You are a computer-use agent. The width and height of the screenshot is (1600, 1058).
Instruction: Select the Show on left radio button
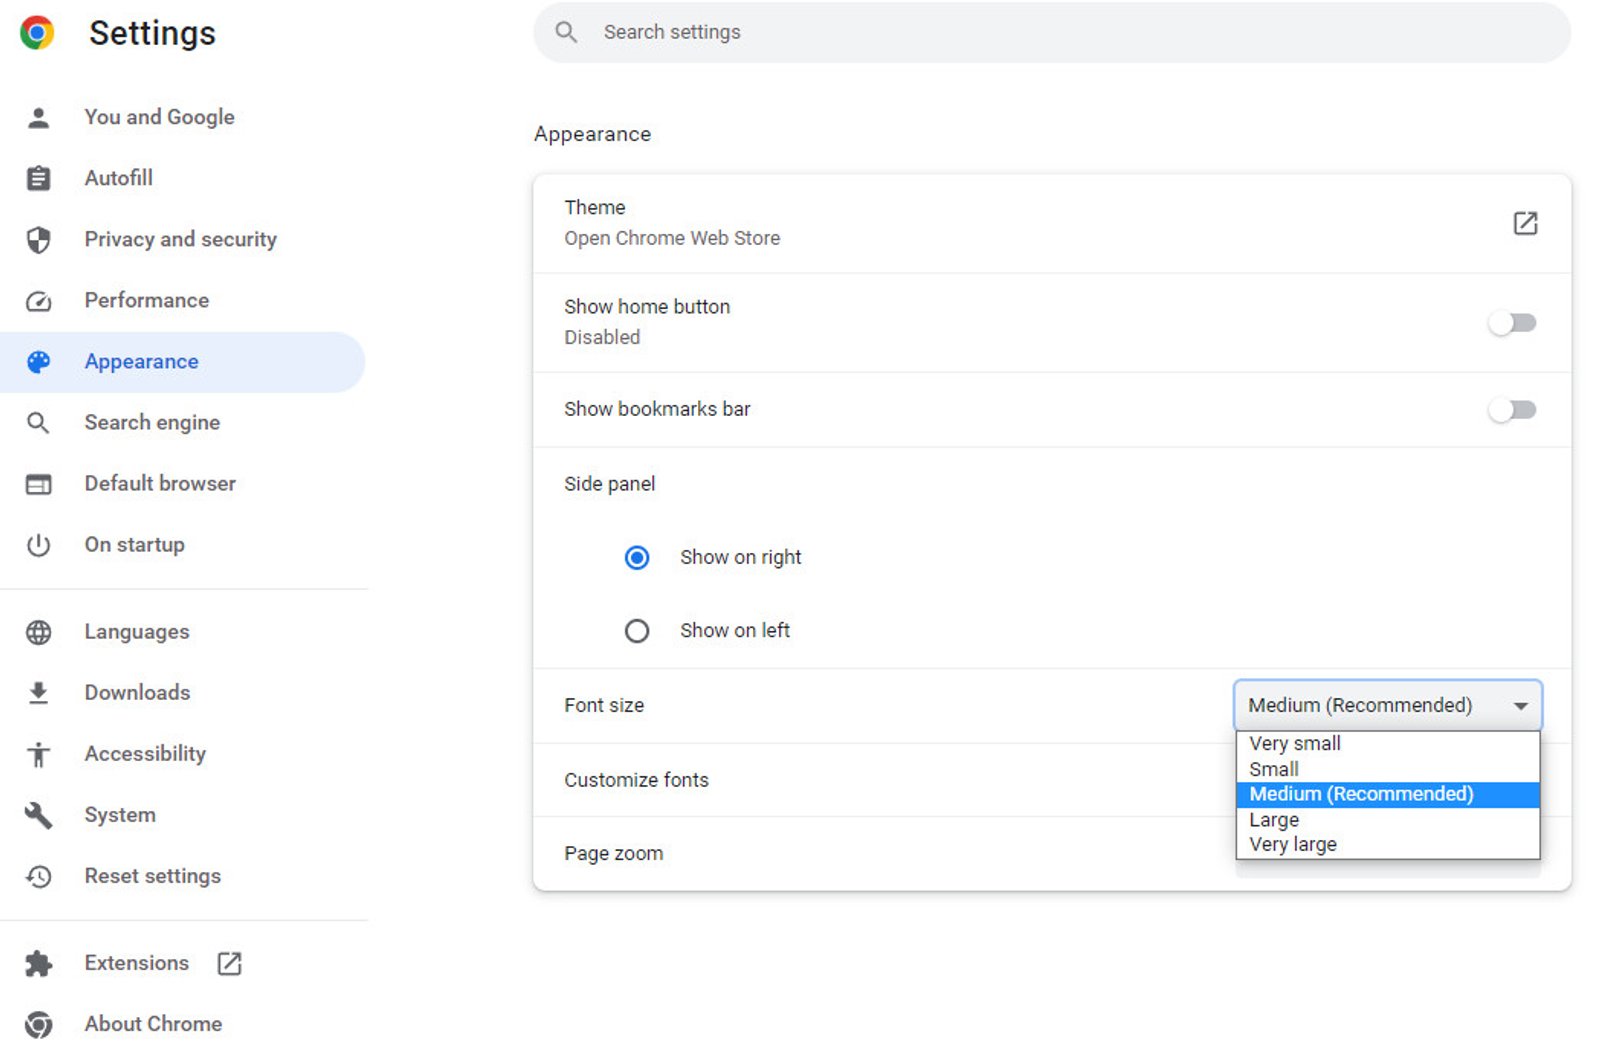click(637, 631)
